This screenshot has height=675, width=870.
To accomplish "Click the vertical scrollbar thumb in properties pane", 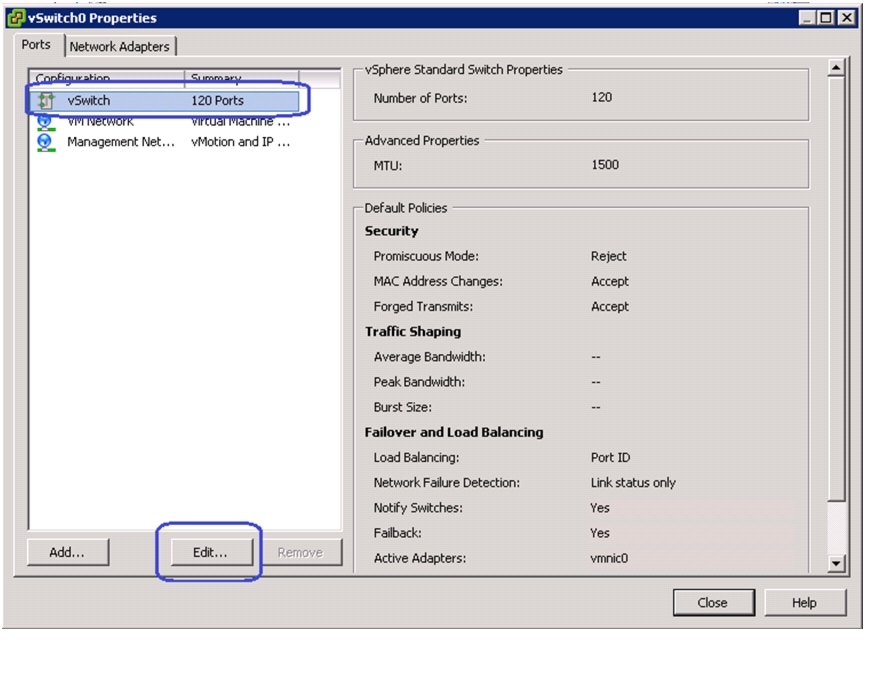I will pyautogui.click(x=836, y=289).
